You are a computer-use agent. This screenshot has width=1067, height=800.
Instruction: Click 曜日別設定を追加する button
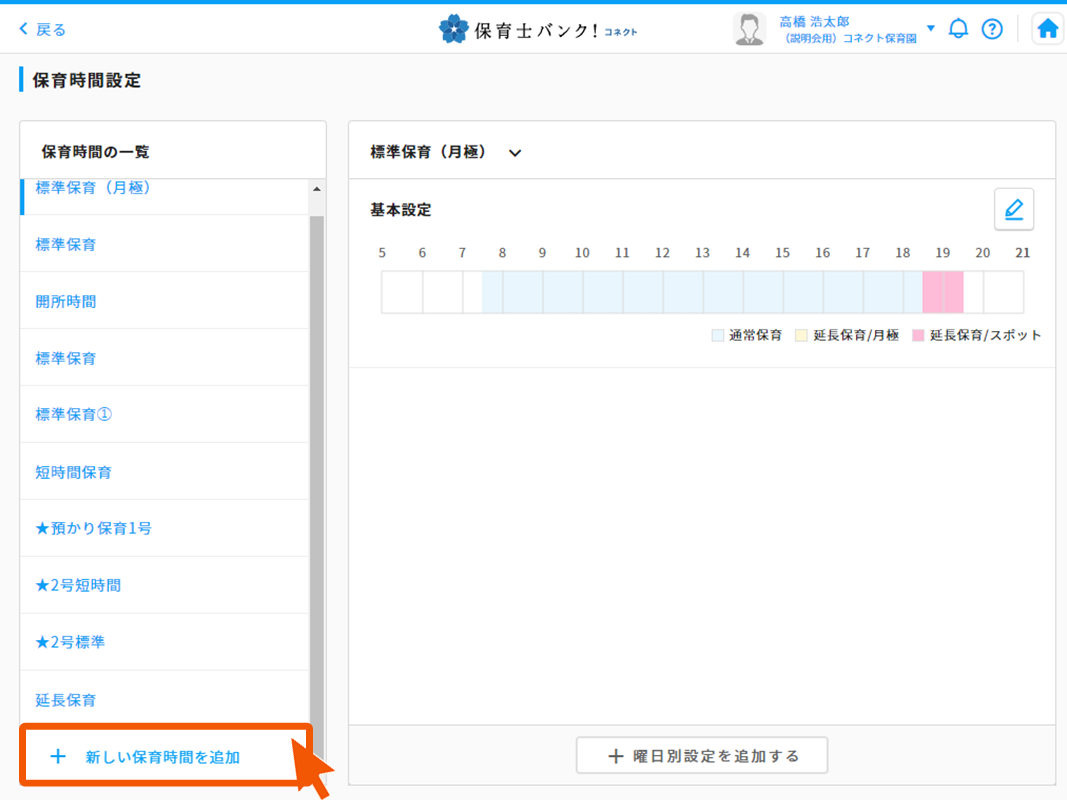(702, 756)
